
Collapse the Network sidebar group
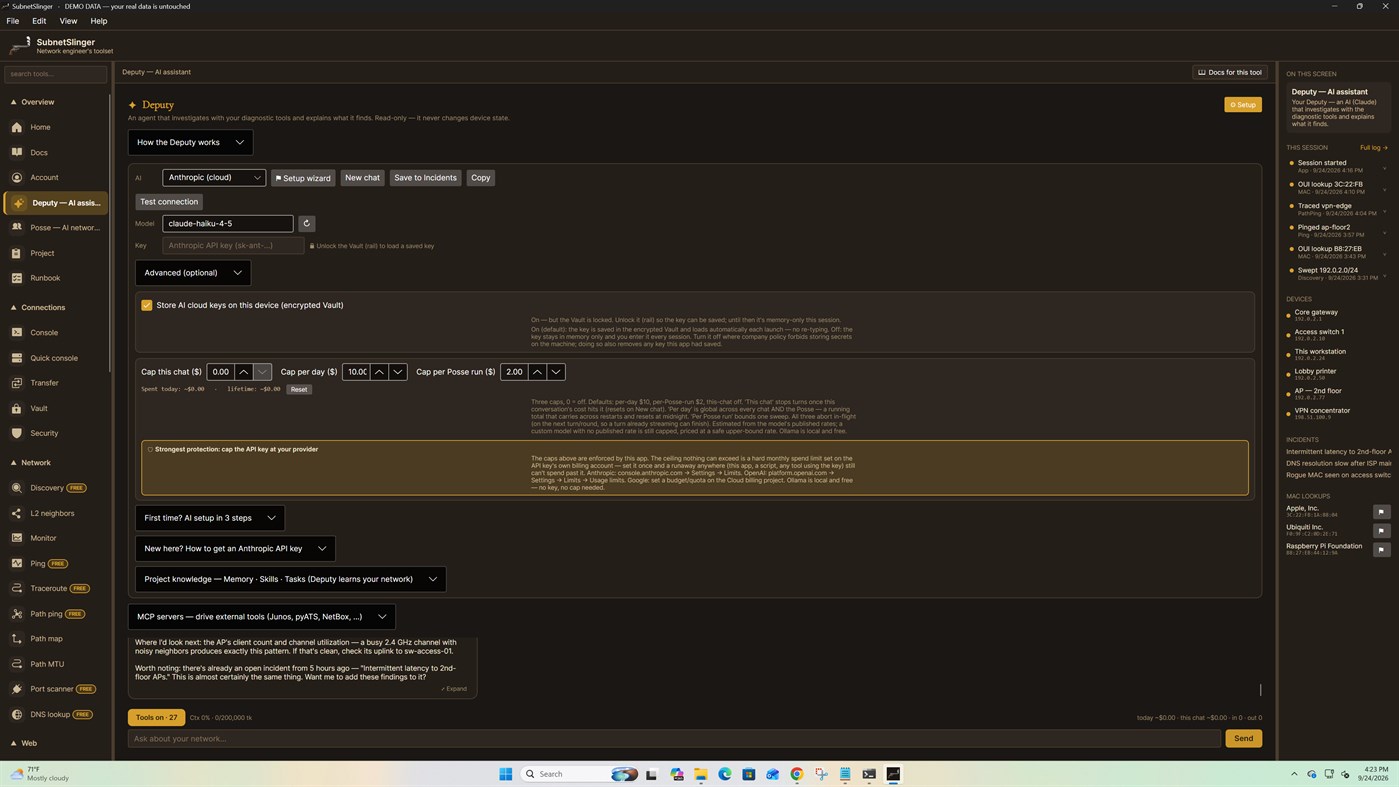(55, 463)
